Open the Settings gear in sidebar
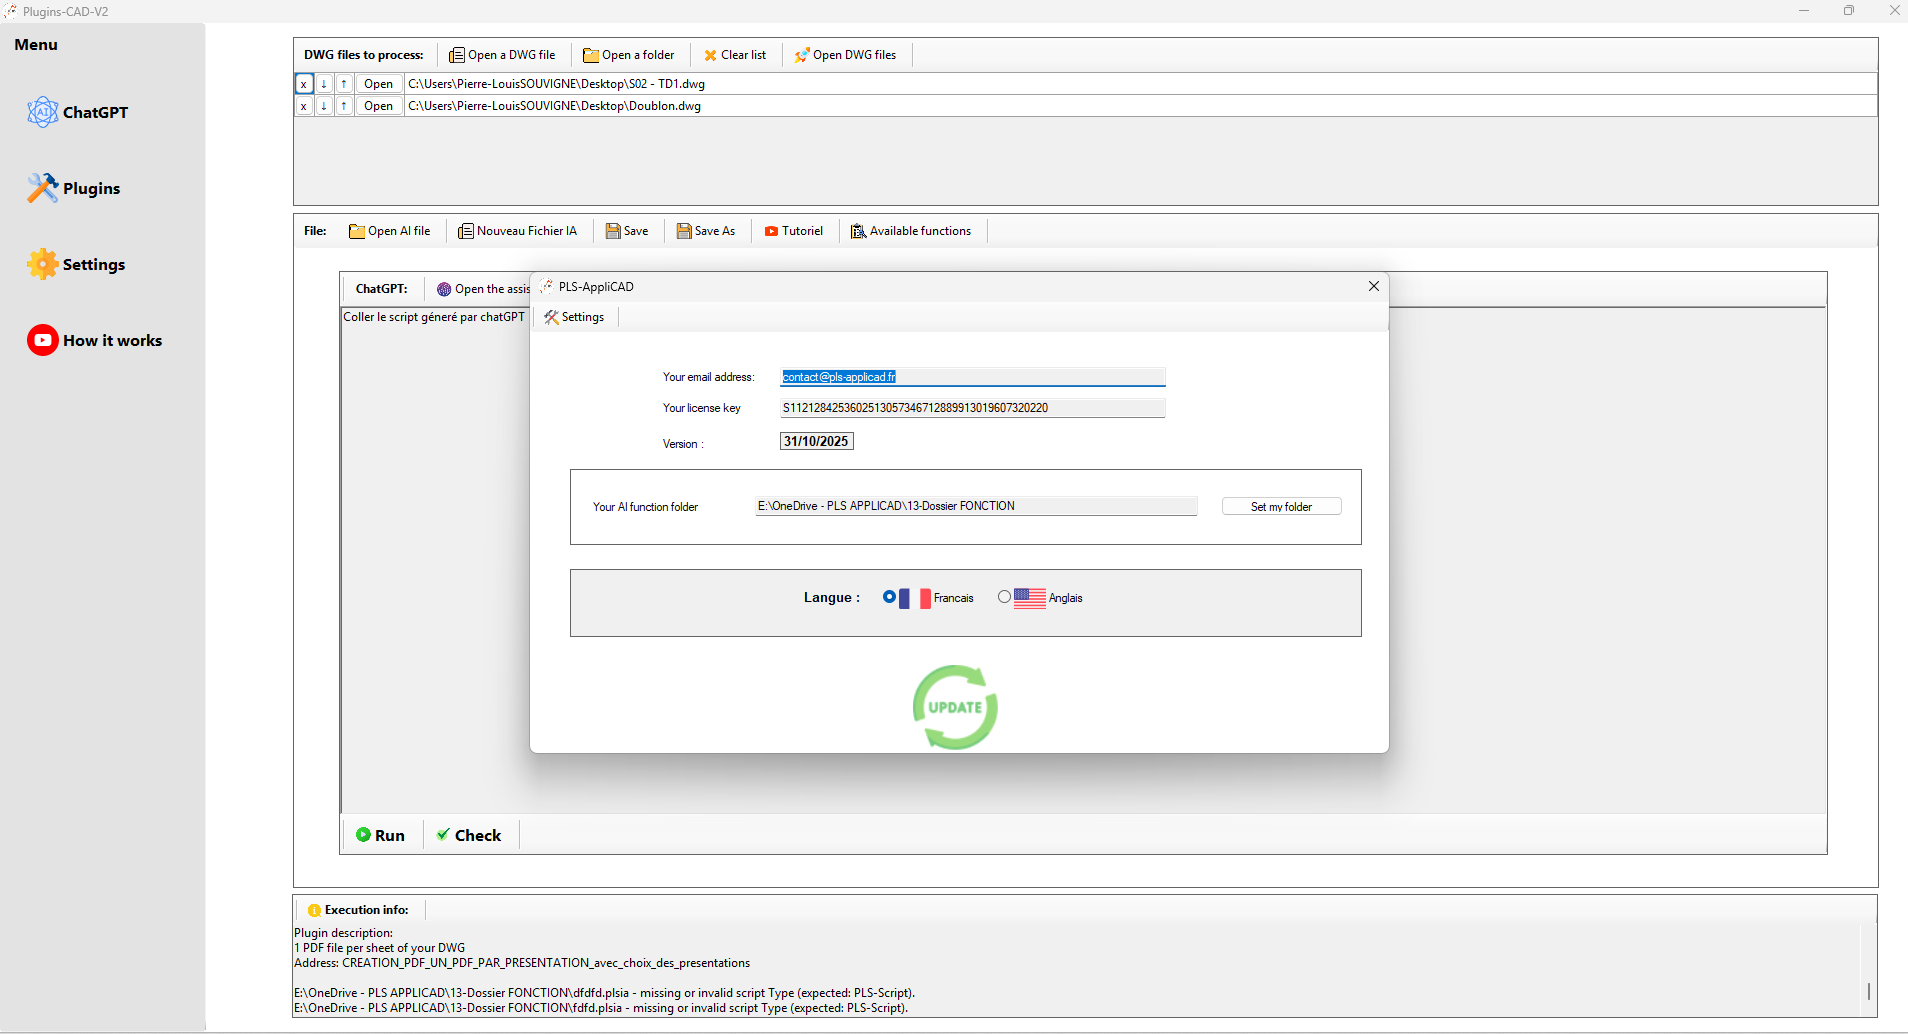The image size is (1908, 1034). coord(43,264)
